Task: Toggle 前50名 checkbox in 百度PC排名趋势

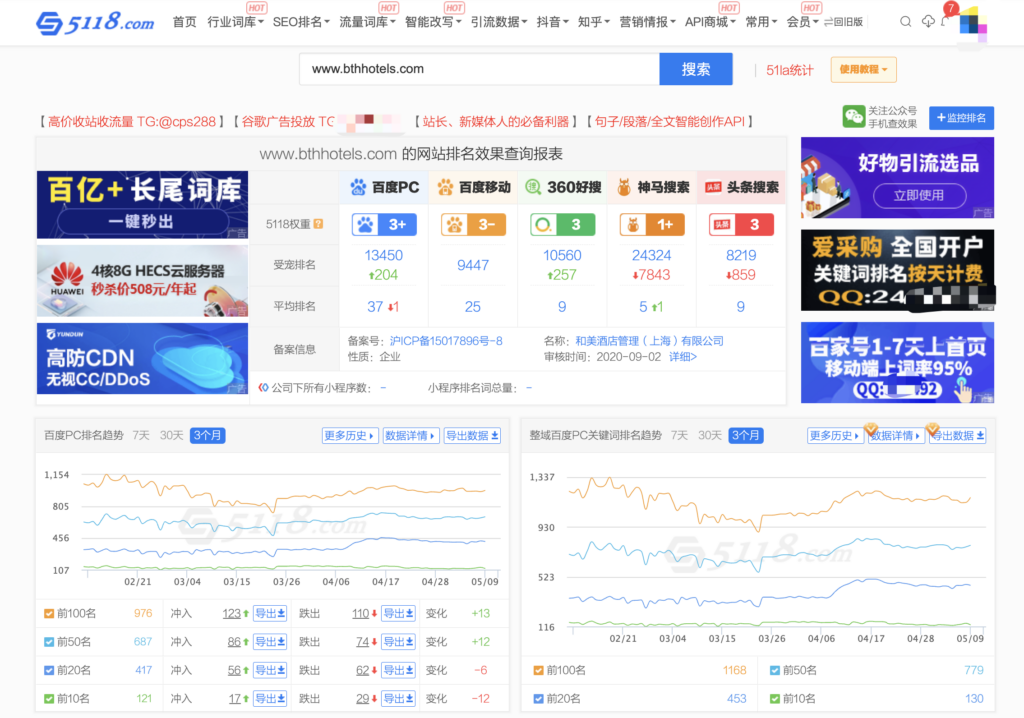Action: (49, 642)
